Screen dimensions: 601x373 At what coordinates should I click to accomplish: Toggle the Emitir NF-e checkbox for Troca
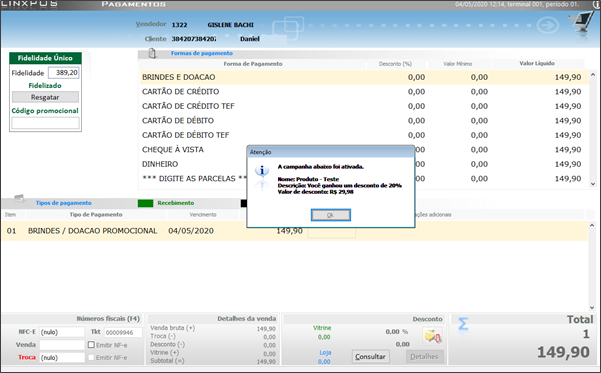(91, 357)
